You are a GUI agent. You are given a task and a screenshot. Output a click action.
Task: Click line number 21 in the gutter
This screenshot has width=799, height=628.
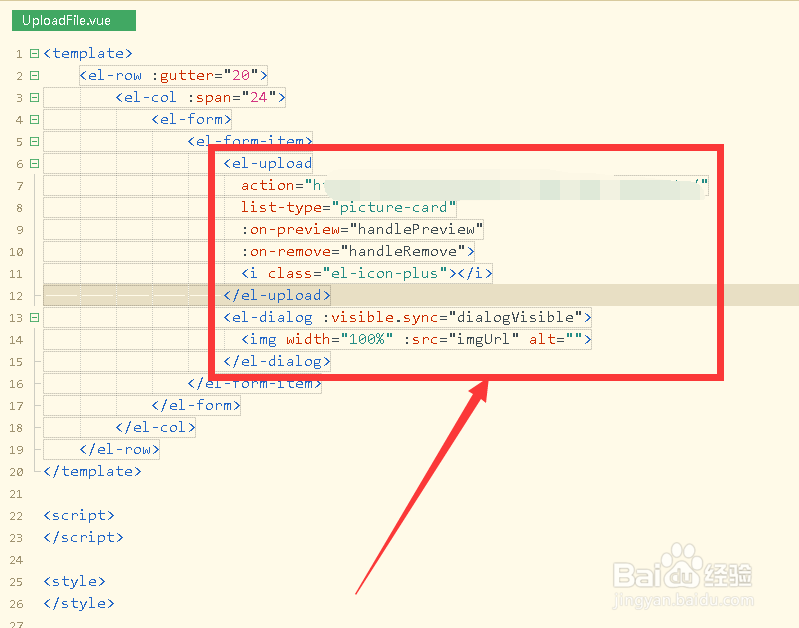[16, 494]
